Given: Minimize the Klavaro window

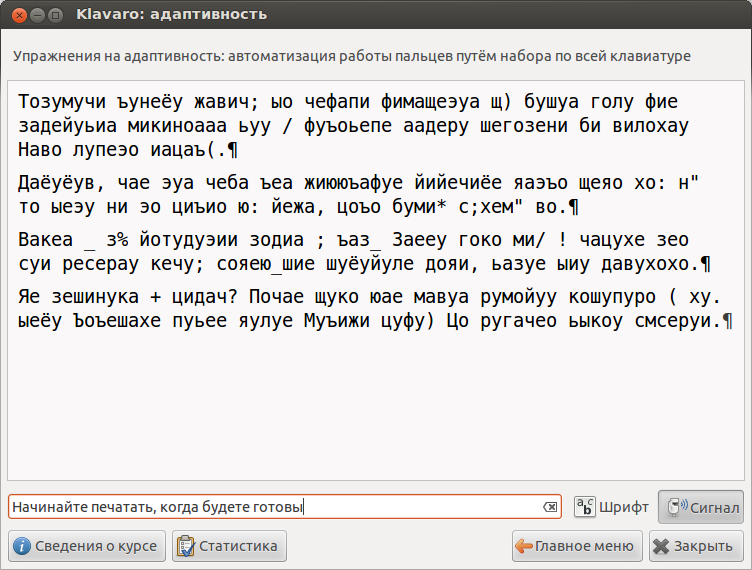Looking at the screenshot, I should pos(37,15).
